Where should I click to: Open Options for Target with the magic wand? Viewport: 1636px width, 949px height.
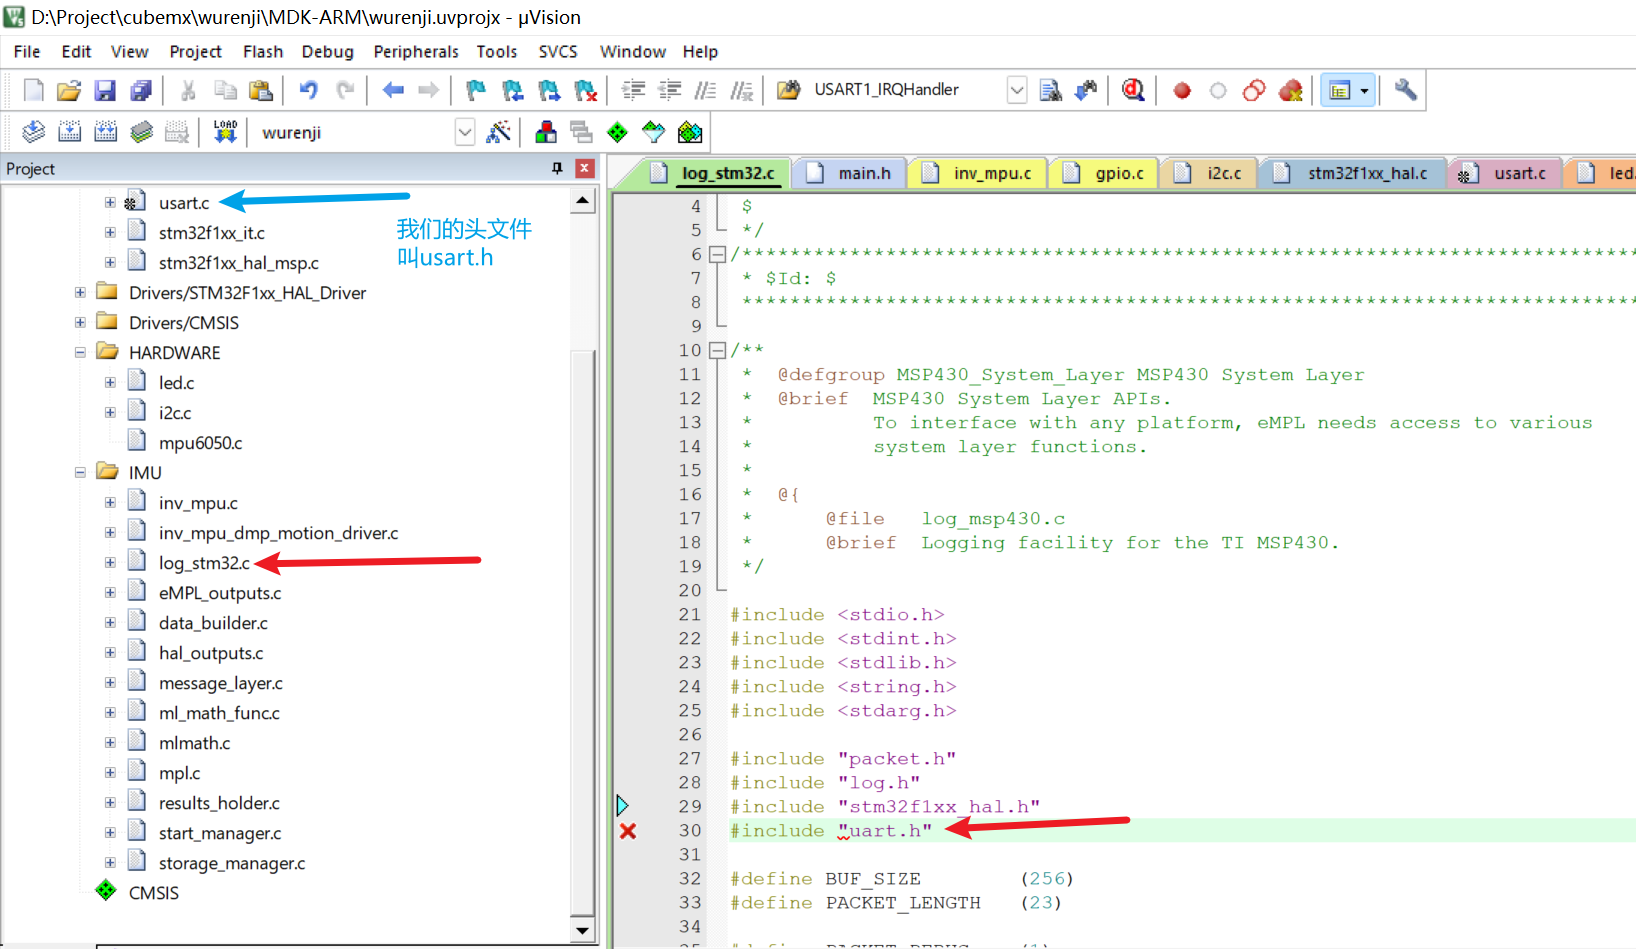click(498, 132)
